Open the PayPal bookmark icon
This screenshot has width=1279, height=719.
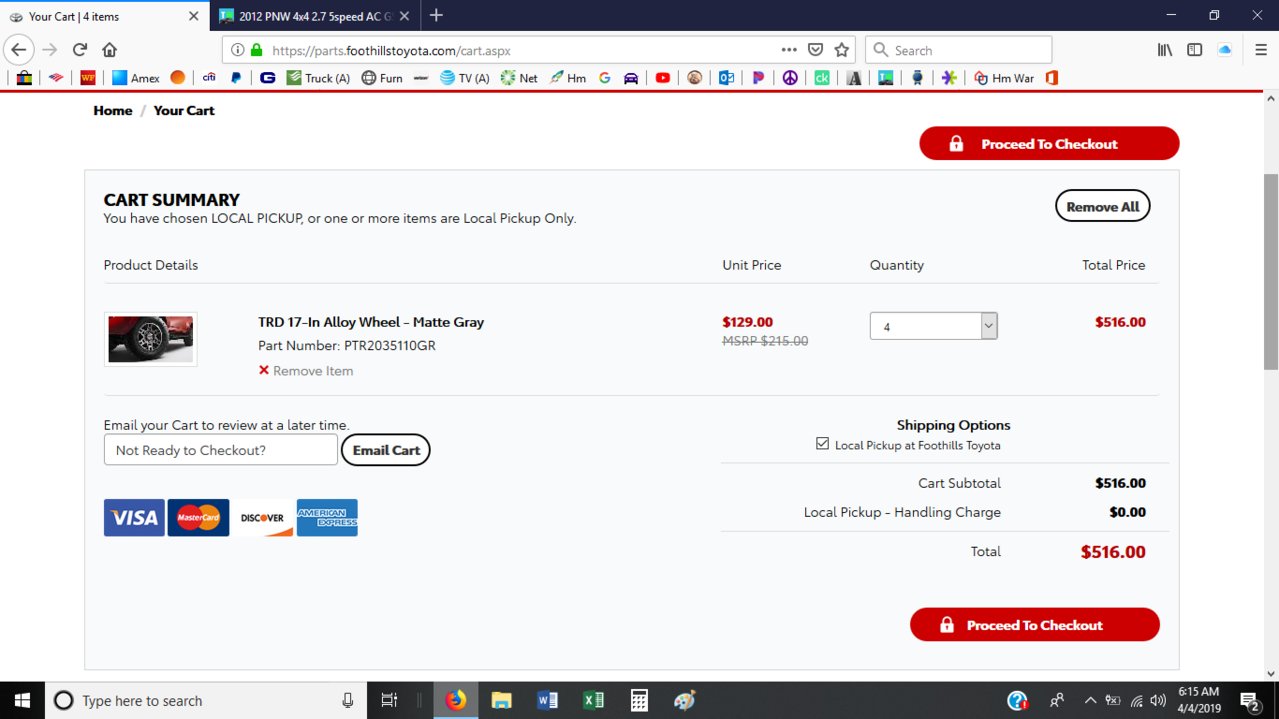(236, 78)
